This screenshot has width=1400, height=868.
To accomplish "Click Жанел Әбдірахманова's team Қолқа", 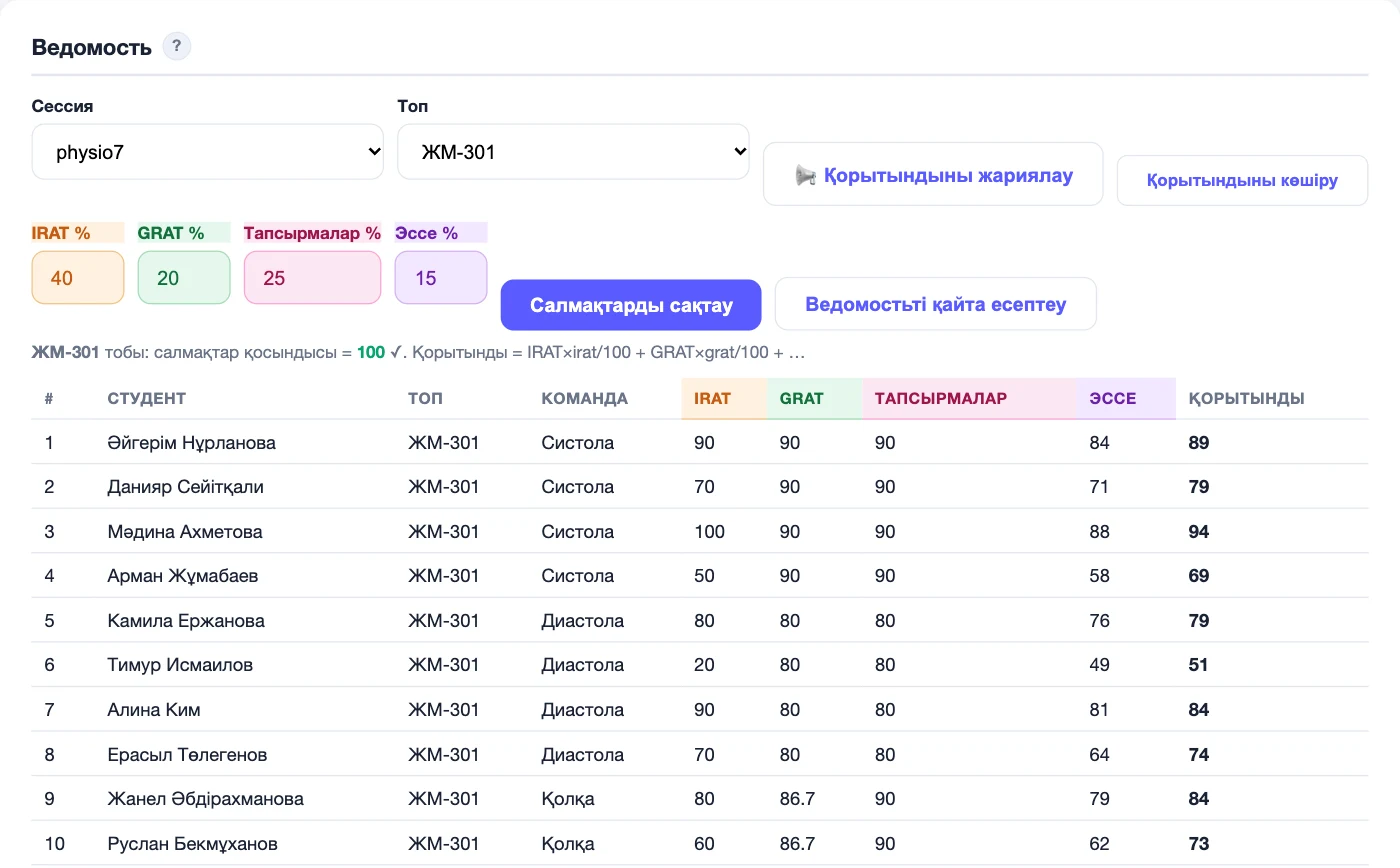I will [568, 799].
